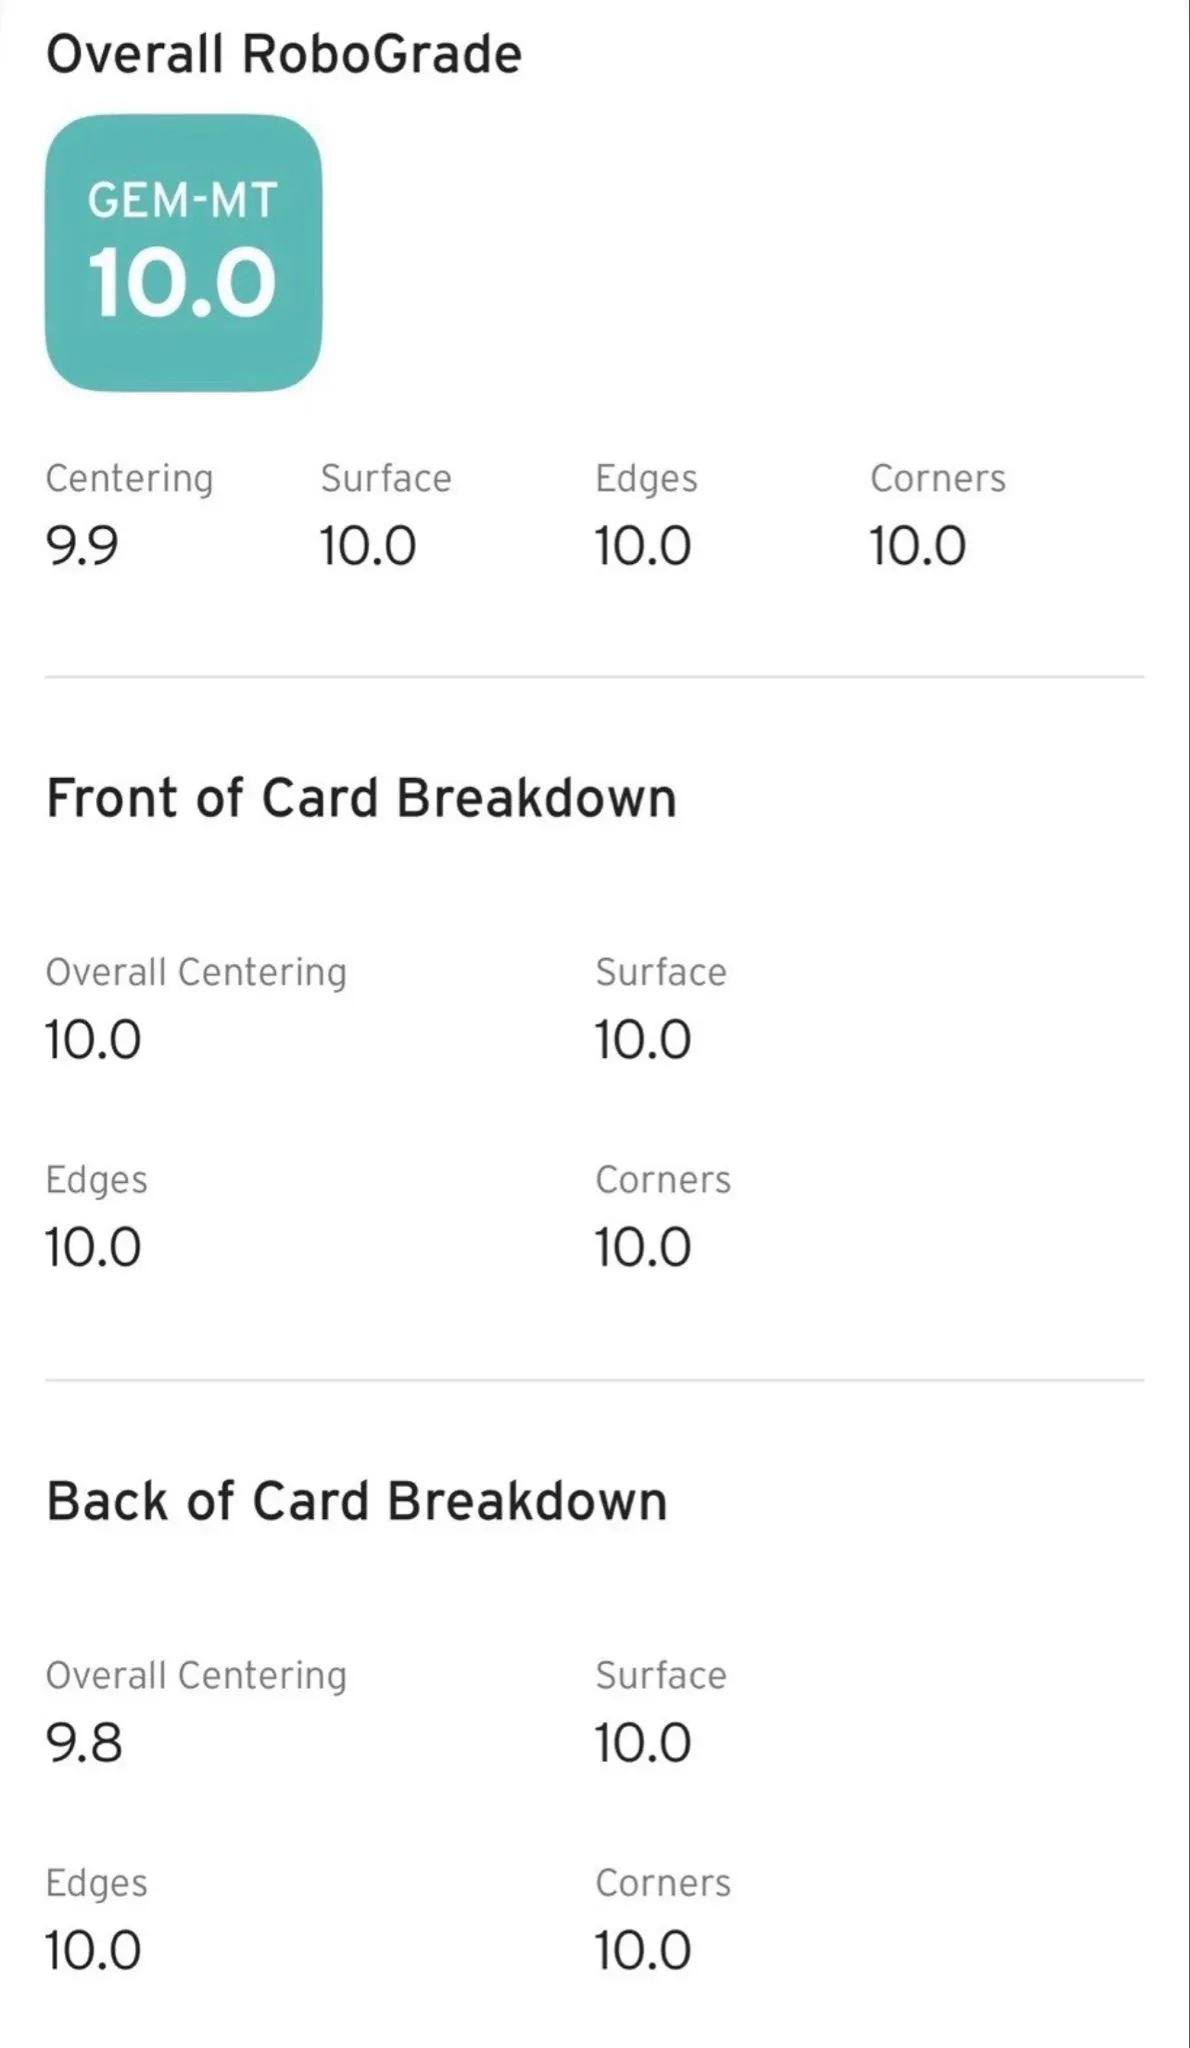This screenshot has height=2048, width=1190.
Task: Click the front Overall Centering label
Action: tap(196, 973)
